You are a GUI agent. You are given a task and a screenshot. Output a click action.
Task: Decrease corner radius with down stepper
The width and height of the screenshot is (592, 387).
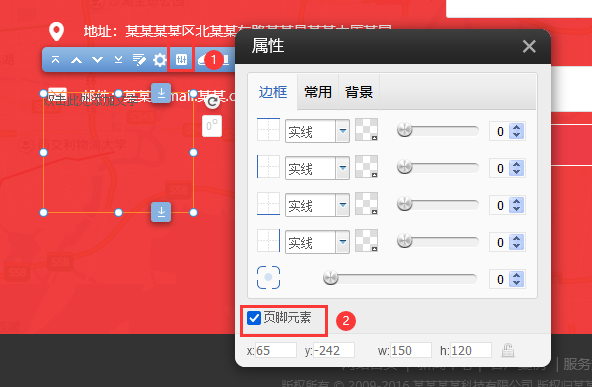click(x=516, y=283)
